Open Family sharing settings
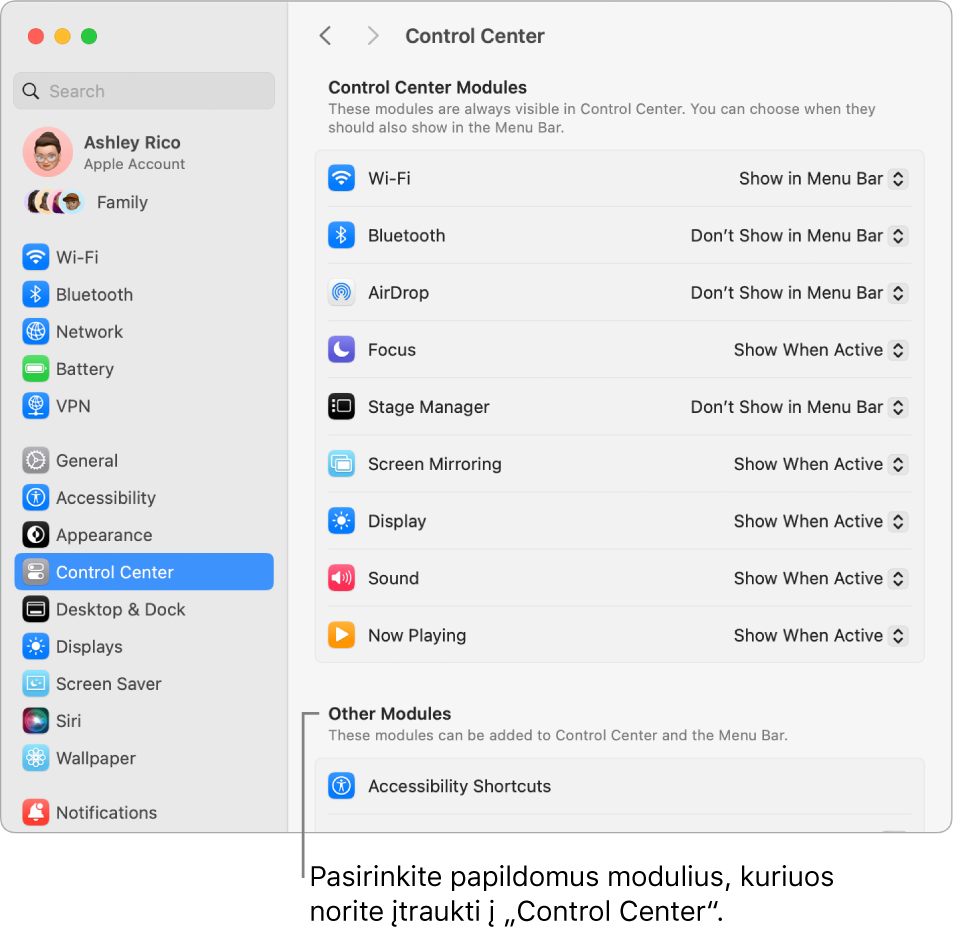The height and width of the screenshot is (934, 955). (x=144, y=202)
